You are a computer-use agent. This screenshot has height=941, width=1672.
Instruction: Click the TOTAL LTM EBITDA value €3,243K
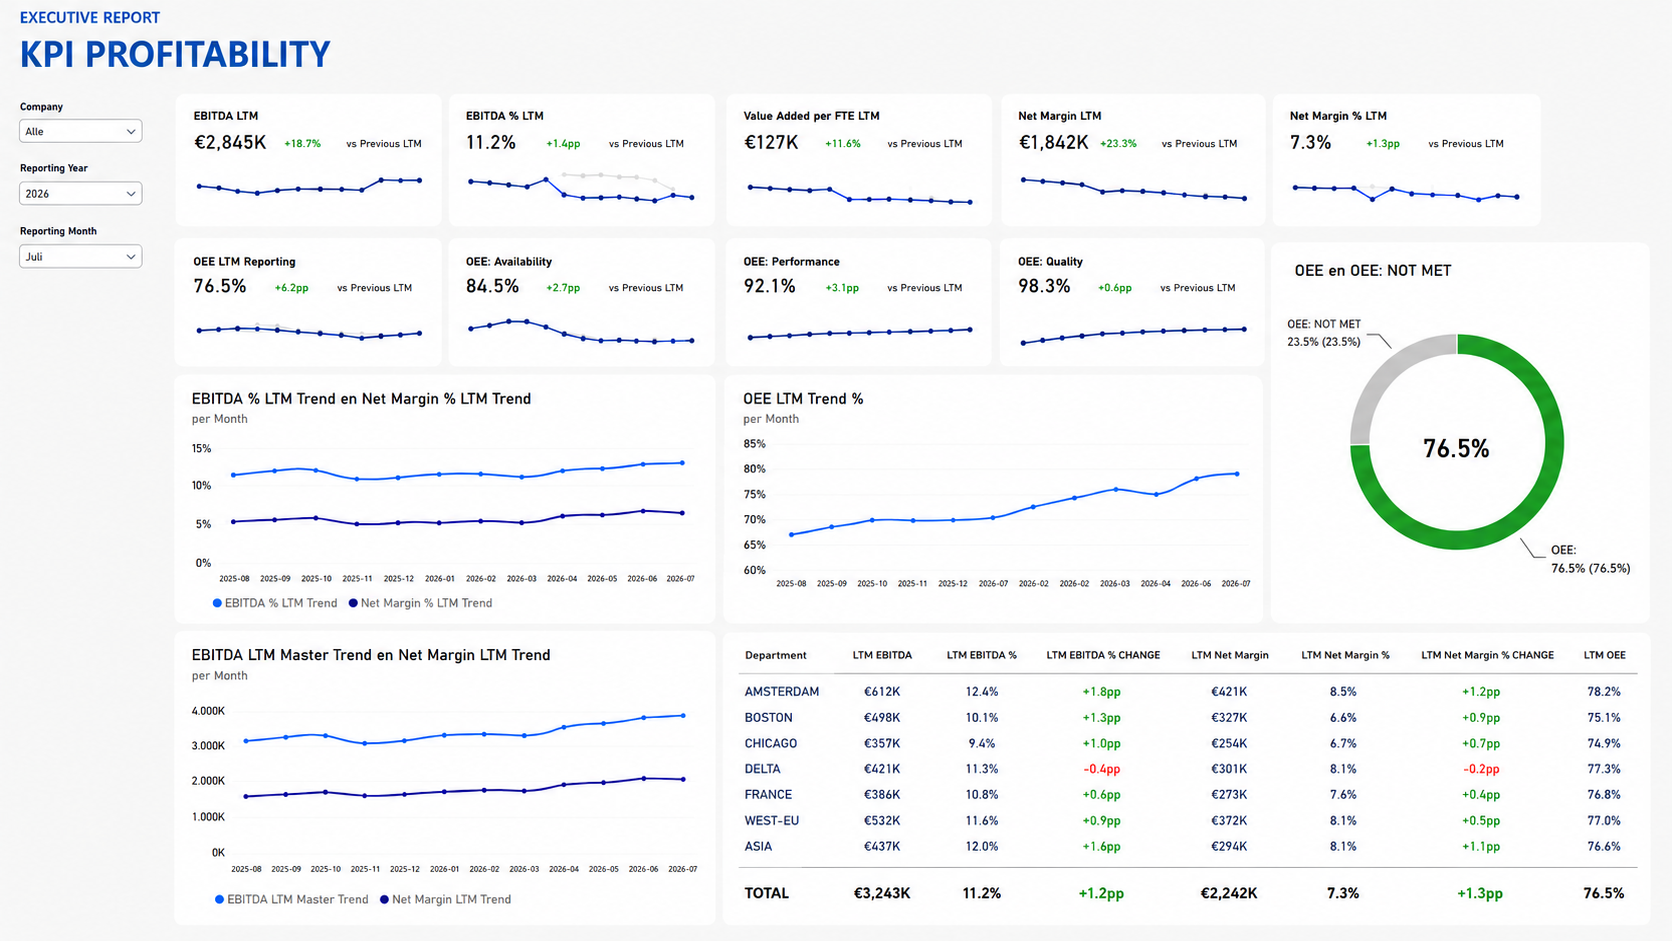pos(881,893)
